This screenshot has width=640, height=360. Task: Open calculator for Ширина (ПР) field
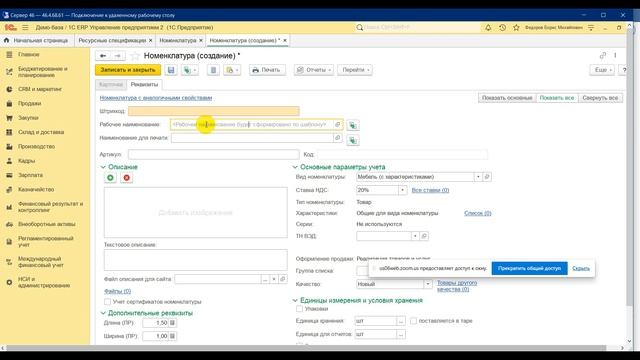(x=172, y=336)
